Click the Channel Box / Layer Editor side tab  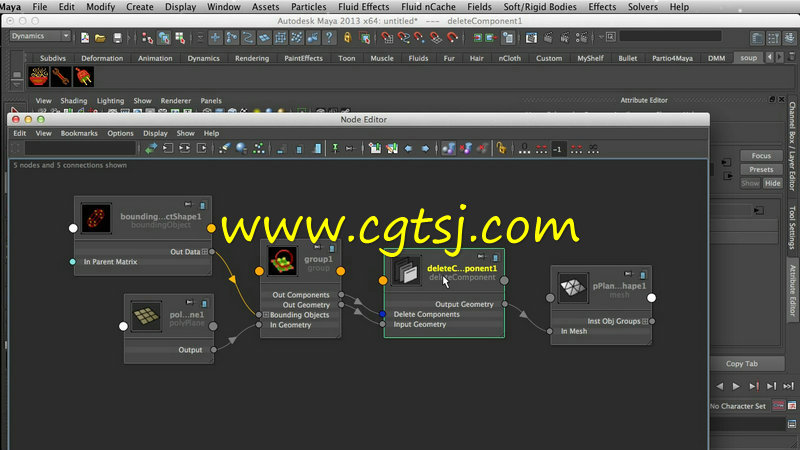(792, 146)
